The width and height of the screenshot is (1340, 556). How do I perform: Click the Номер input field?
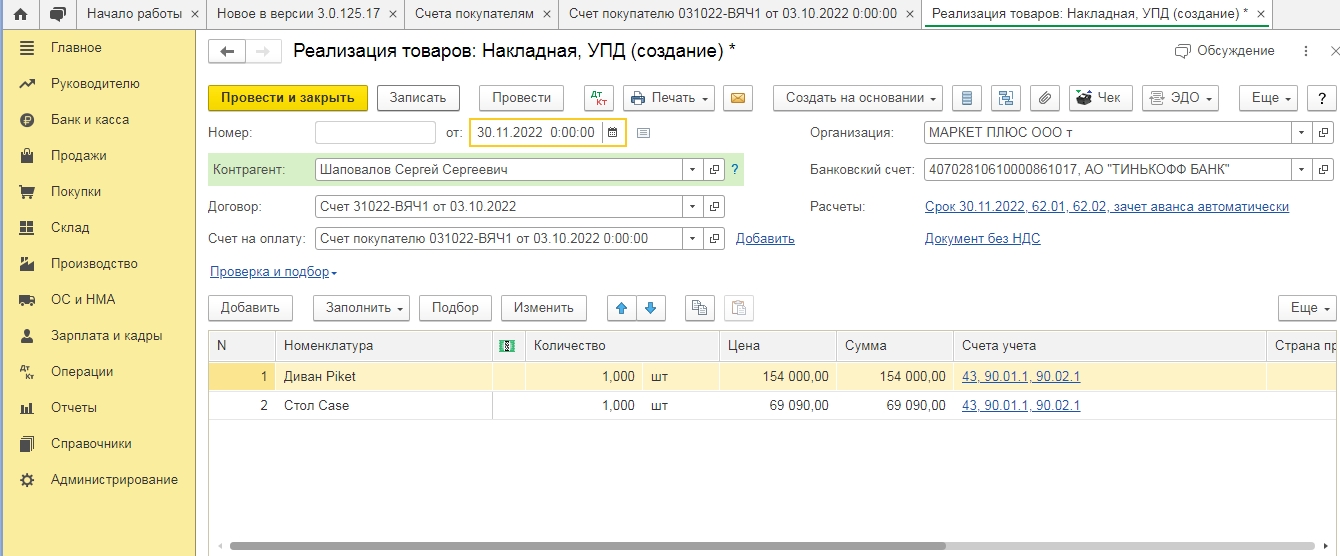coord(375,132)
